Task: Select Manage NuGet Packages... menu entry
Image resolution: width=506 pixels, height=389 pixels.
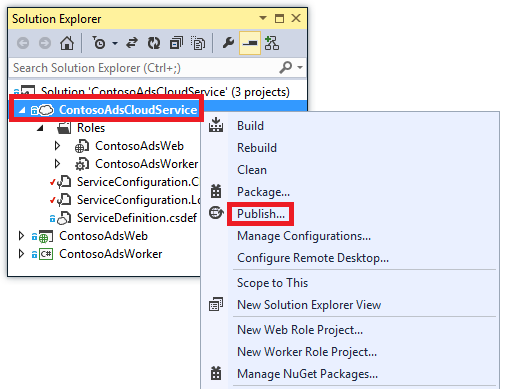Action: tap(307, 374)
